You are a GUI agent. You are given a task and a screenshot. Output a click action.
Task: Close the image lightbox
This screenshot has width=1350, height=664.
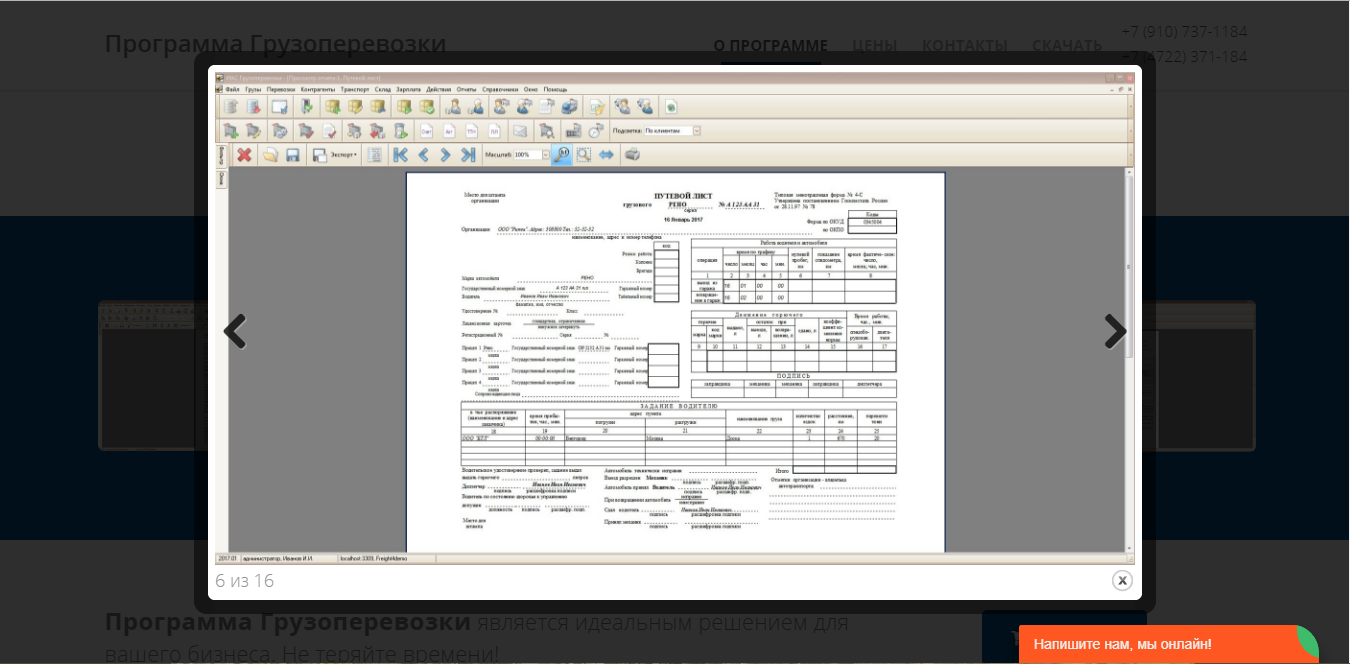[x=1122, y=580]
